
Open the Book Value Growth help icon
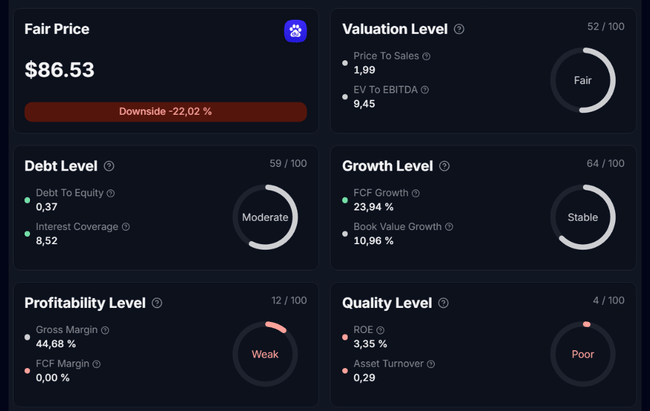(x=449, y=227)
